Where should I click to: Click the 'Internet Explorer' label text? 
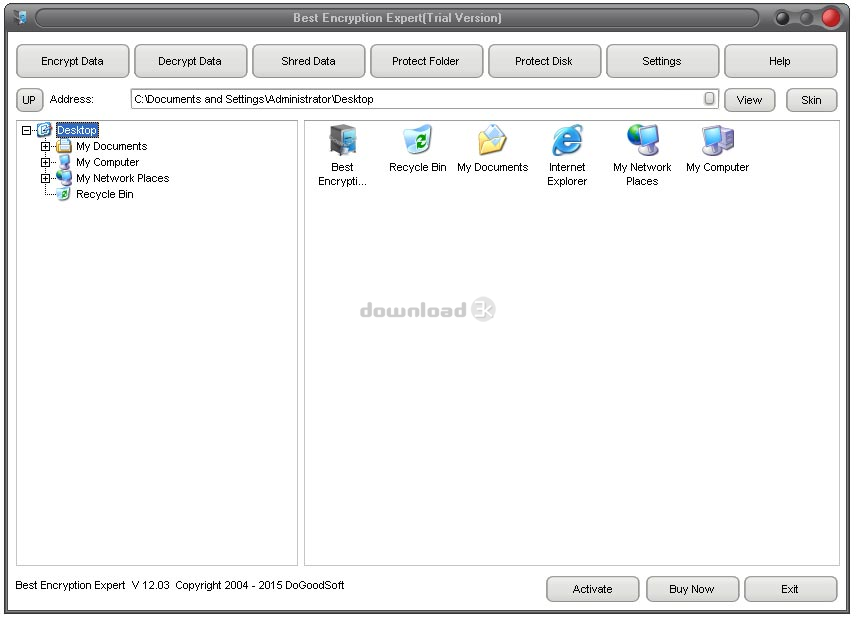click(567, 174)
